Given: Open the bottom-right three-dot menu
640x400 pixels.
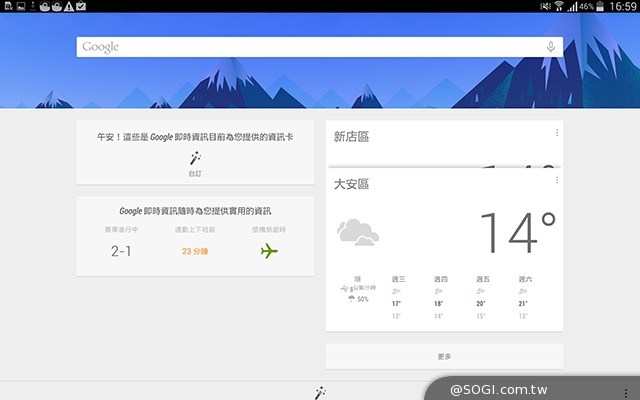Looking at the screenshot, I should [x=625, y=391].
